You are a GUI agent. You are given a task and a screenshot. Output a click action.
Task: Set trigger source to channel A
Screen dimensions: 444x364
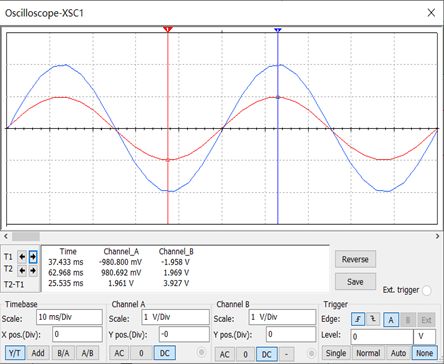pos(391,320)
